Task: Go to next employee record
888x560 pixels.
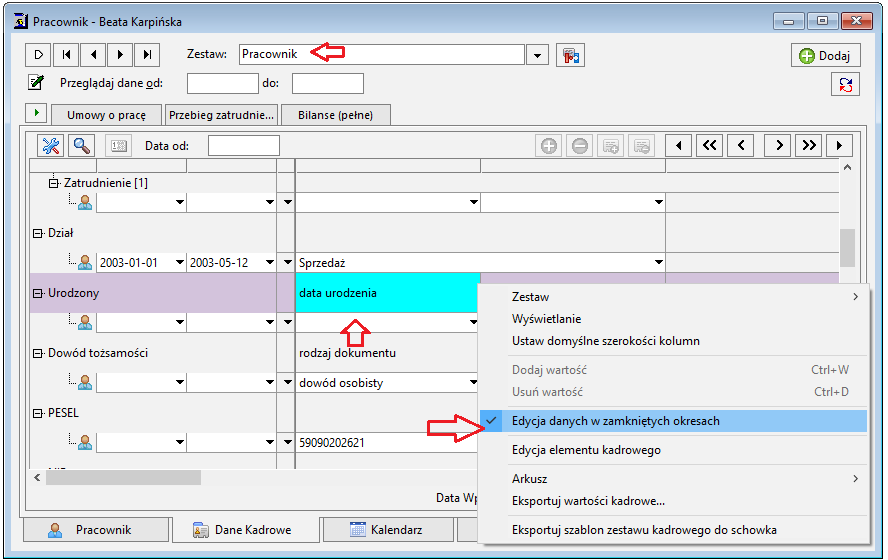Action: (x=120, y=55)
